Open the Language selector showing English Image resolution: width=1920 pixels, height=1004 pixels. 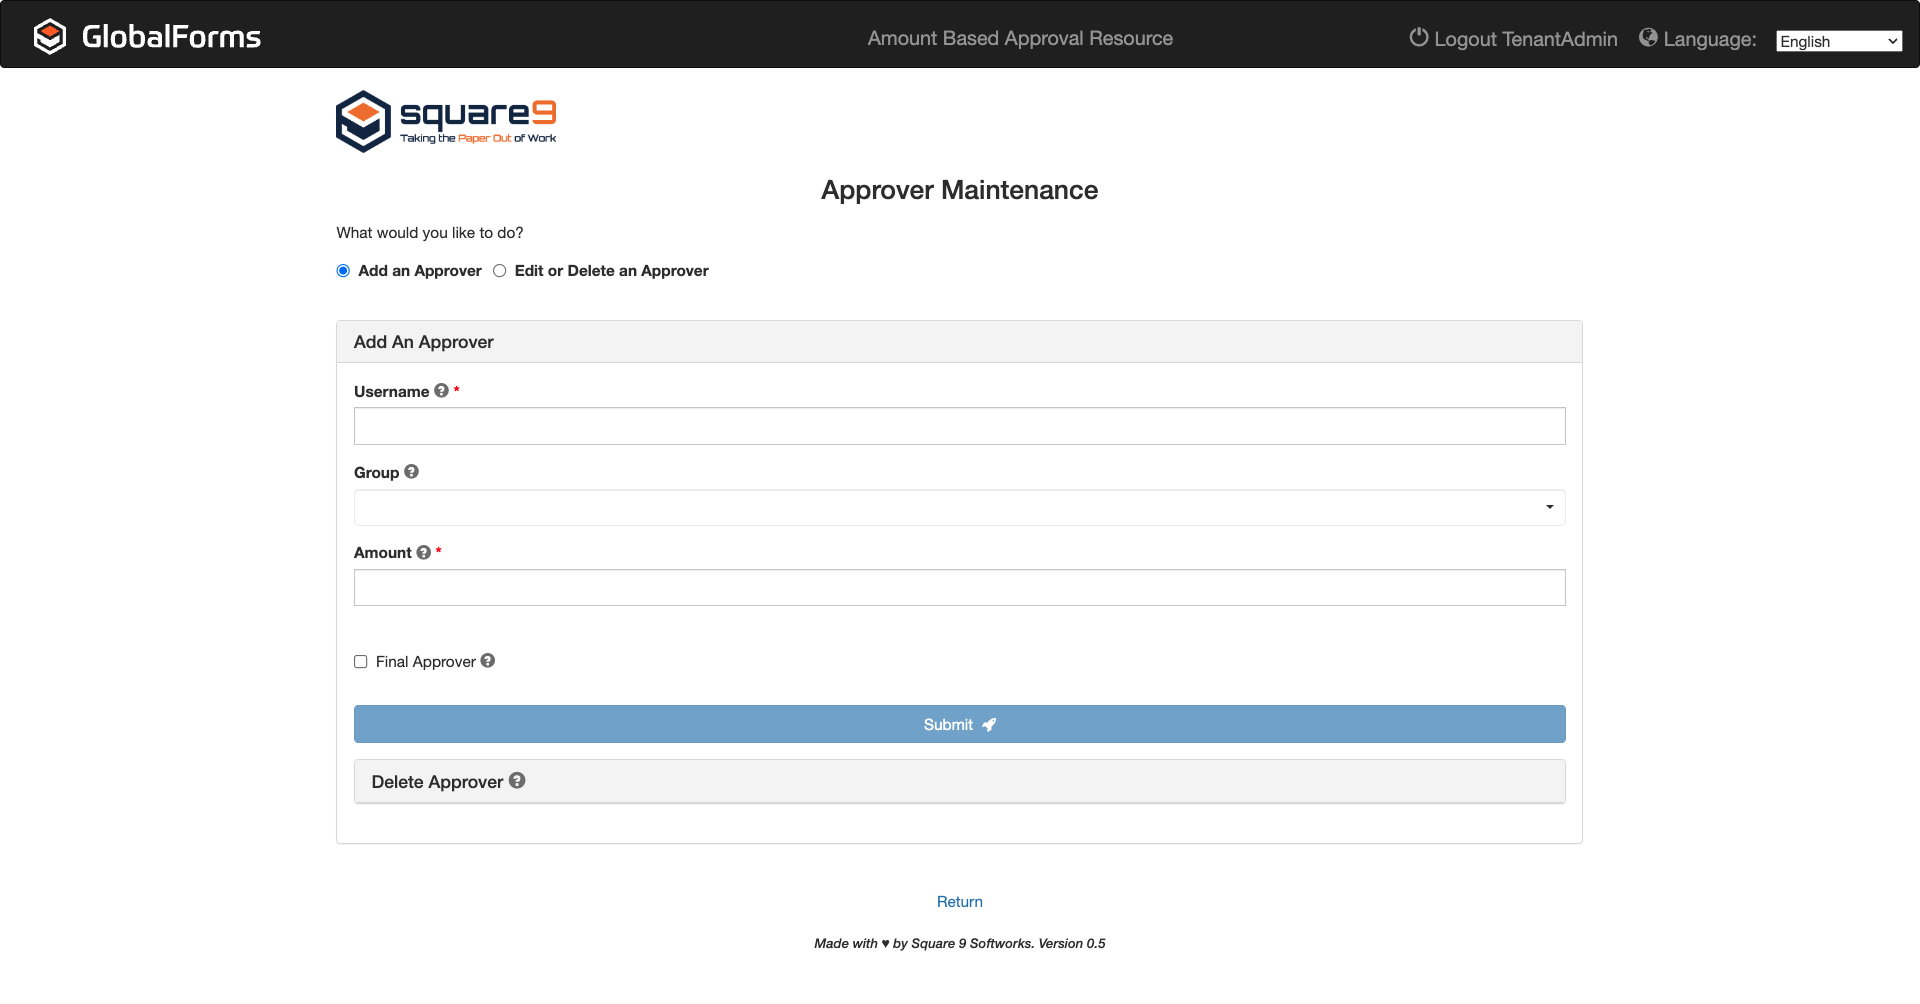(1838, 41)
